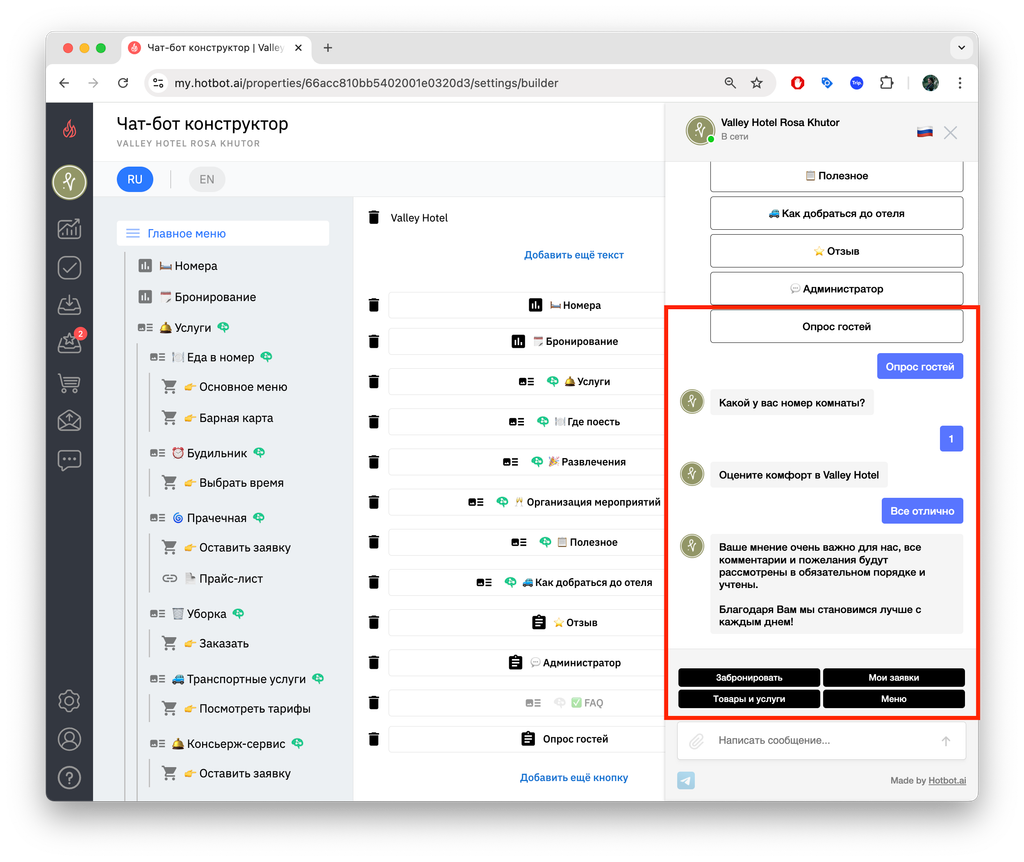Open browser extensions puzzle icon
This screenshot has height=862, width=1024.
886,83
